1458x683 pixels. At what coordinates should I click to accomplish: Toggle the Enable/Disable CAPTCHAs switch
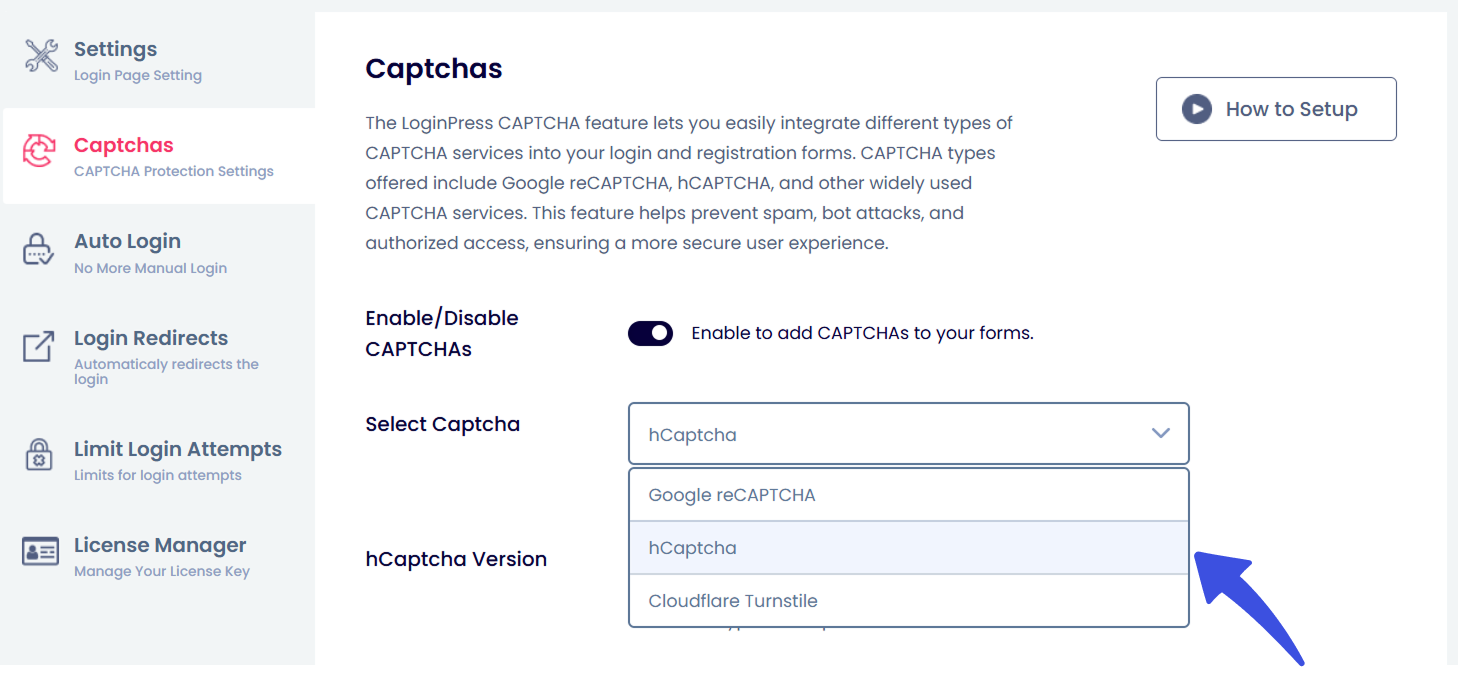click(650, 333)
